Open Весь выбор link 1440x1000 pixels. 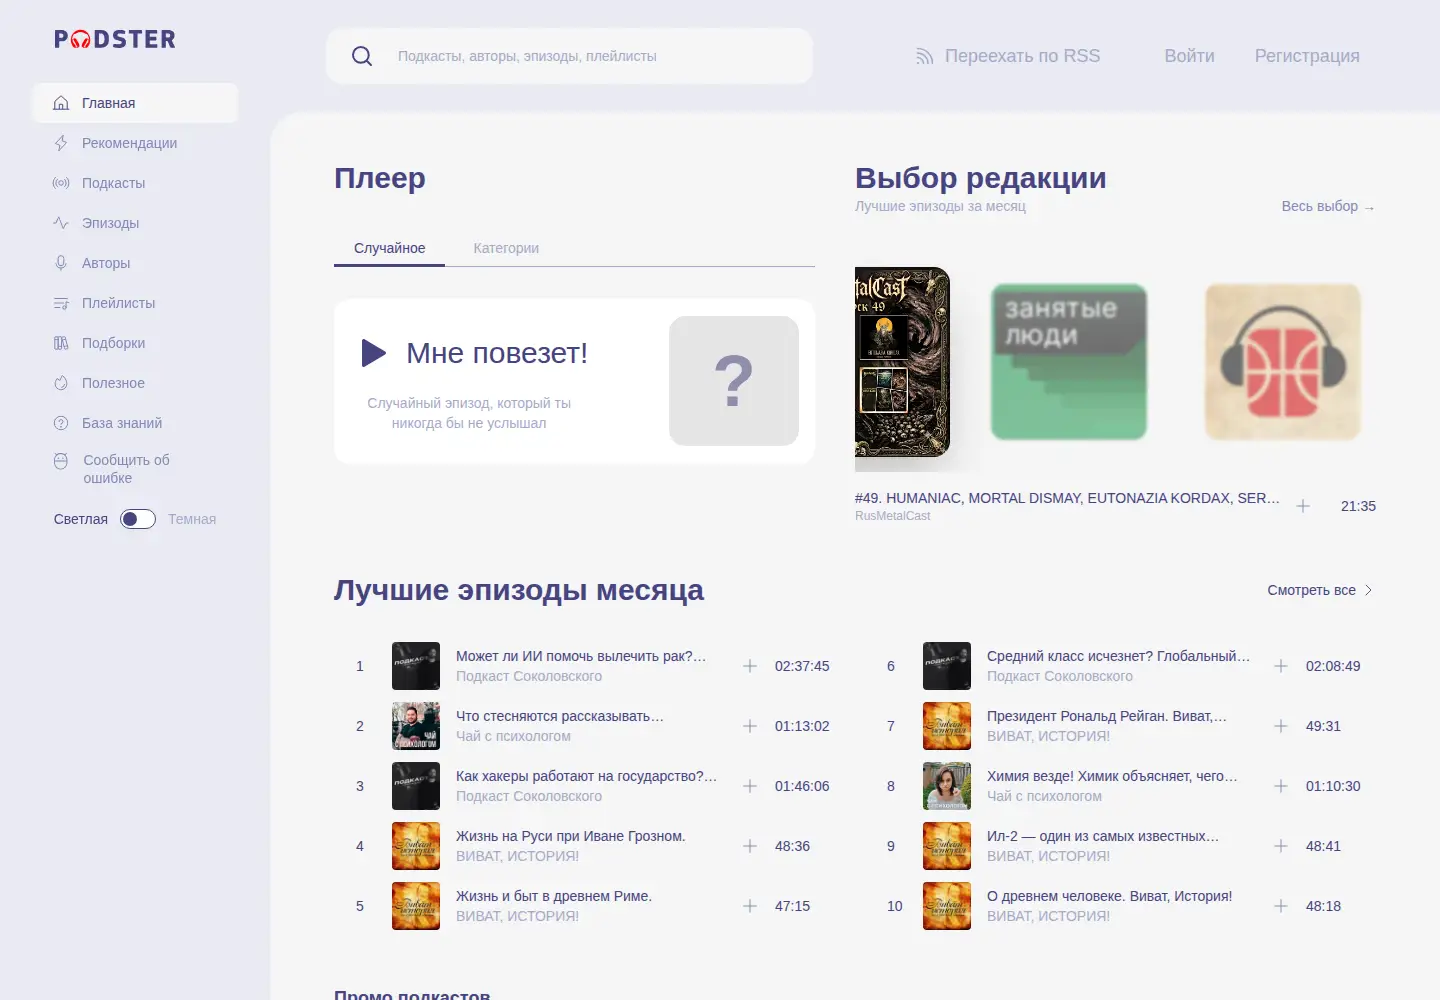tap(1328, 206)
